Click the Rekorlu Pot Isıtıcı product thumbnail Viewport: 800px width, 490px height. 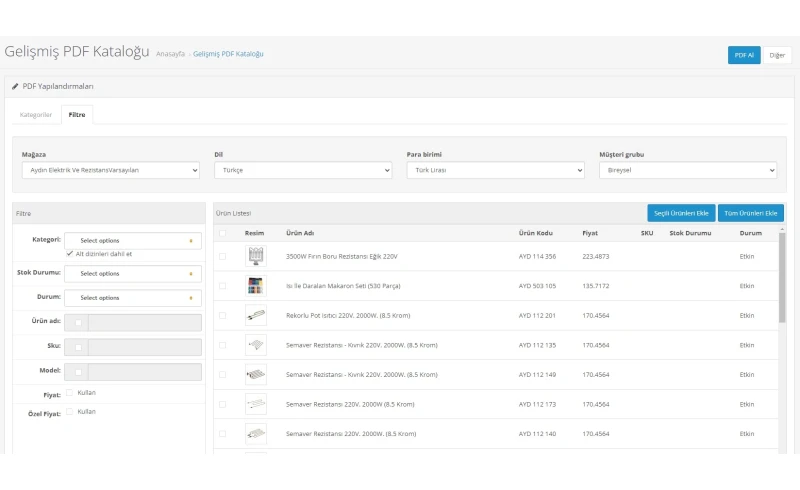256,315
